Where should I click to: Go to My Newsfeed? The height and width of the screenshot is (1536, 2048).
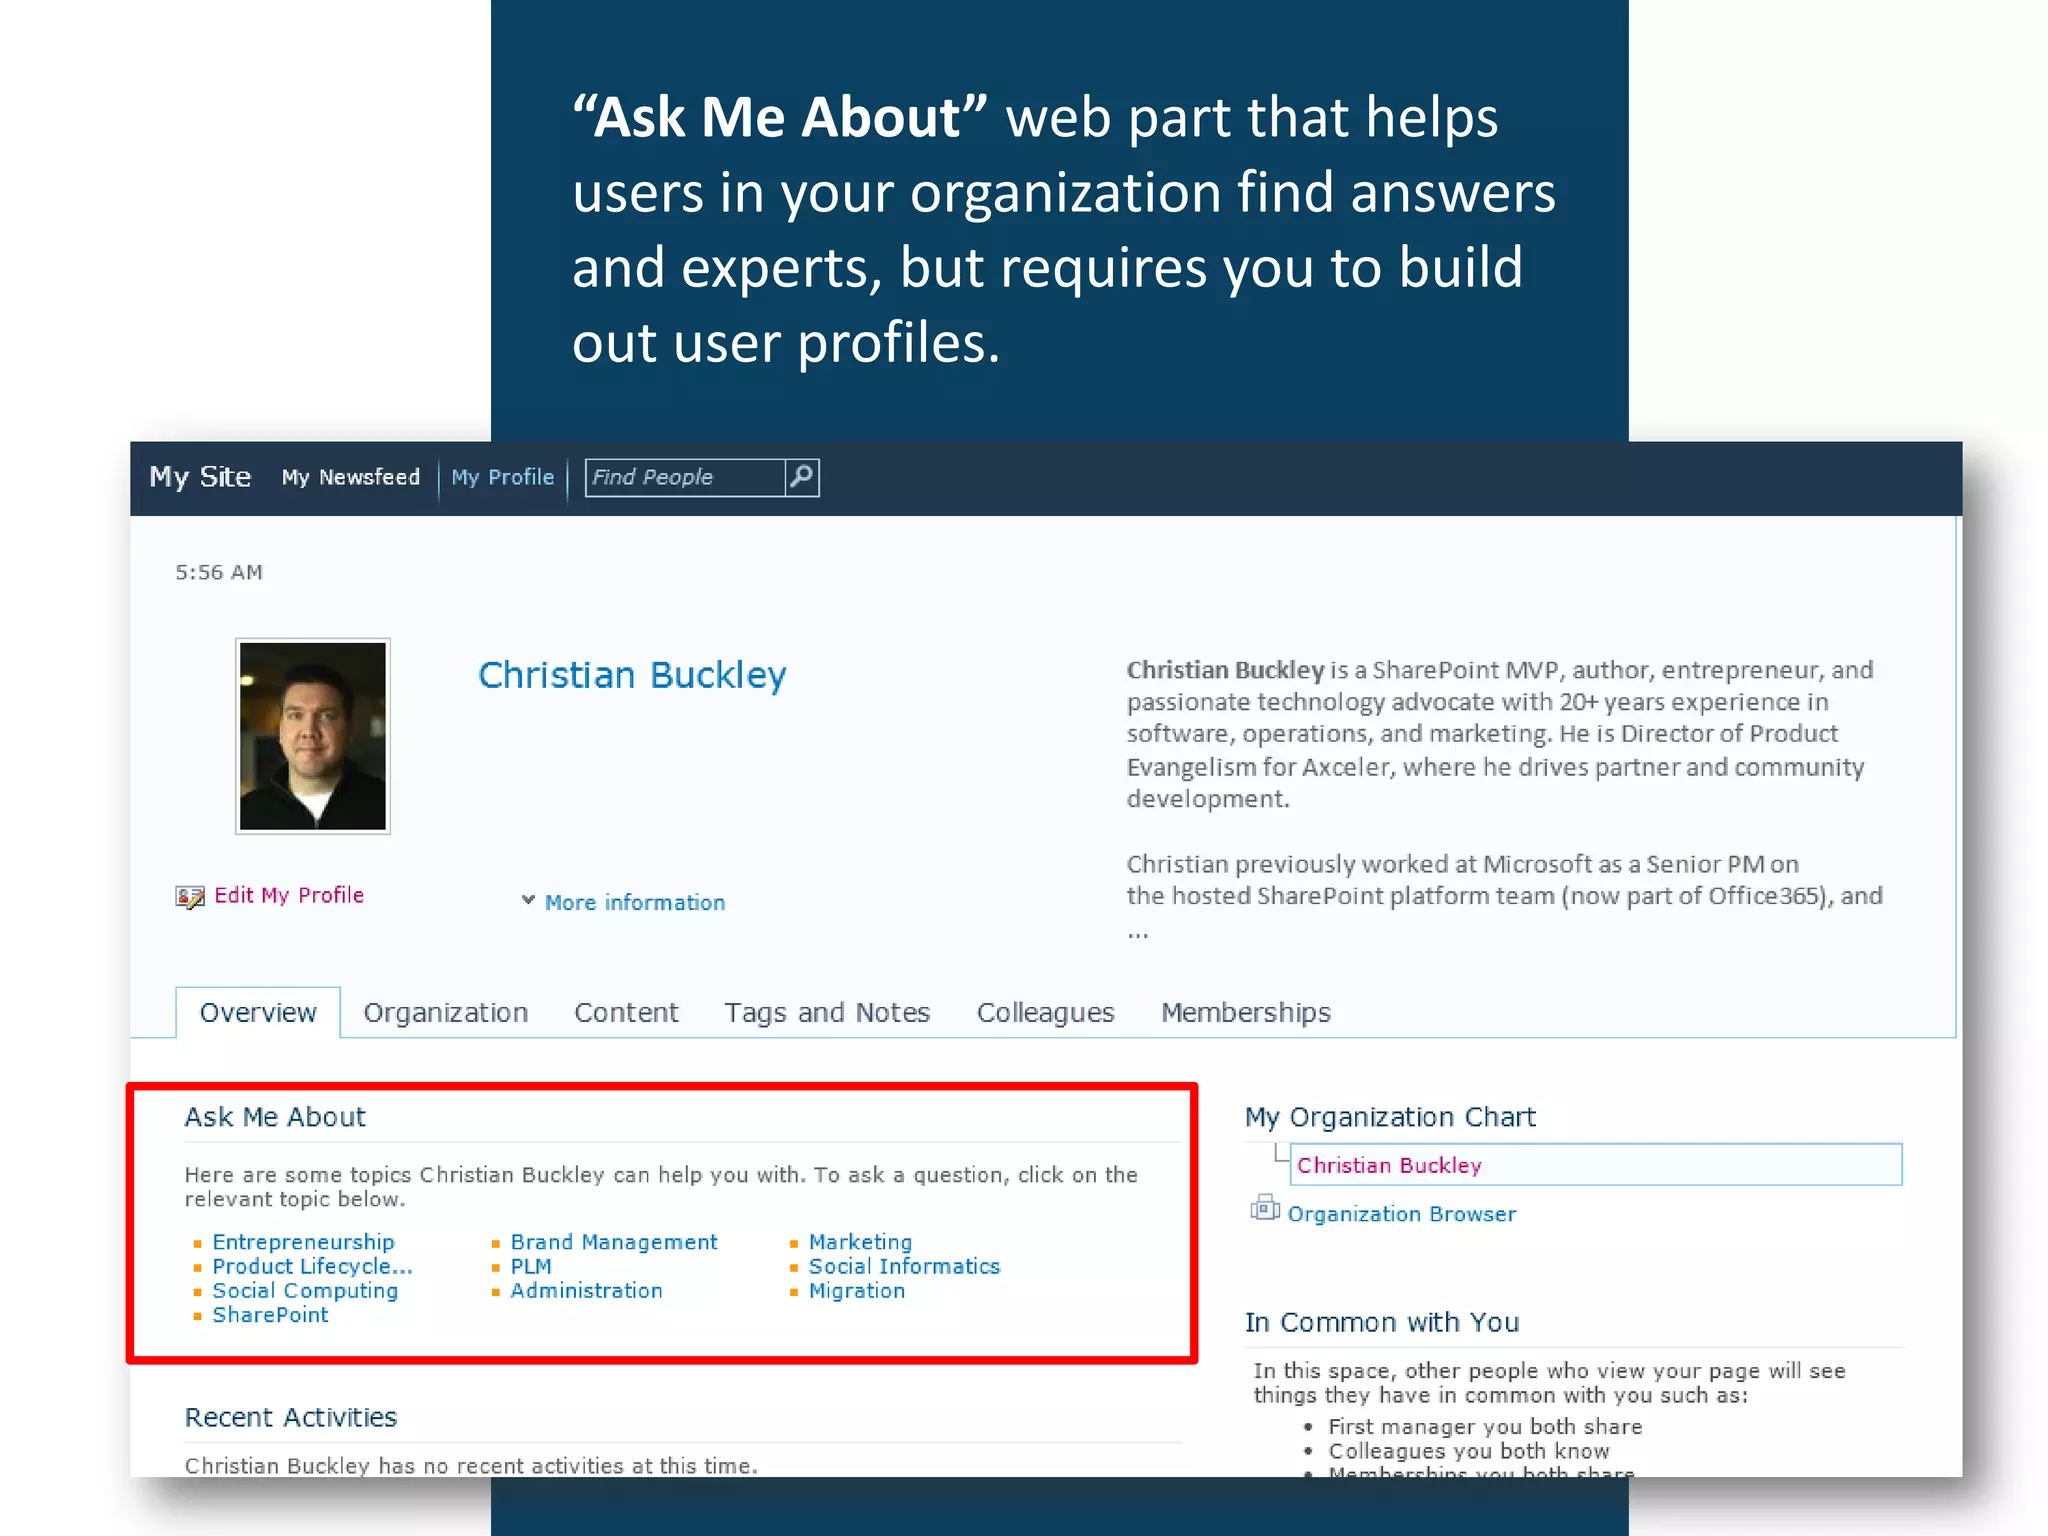pyautogui.click(x=351, y=477)
